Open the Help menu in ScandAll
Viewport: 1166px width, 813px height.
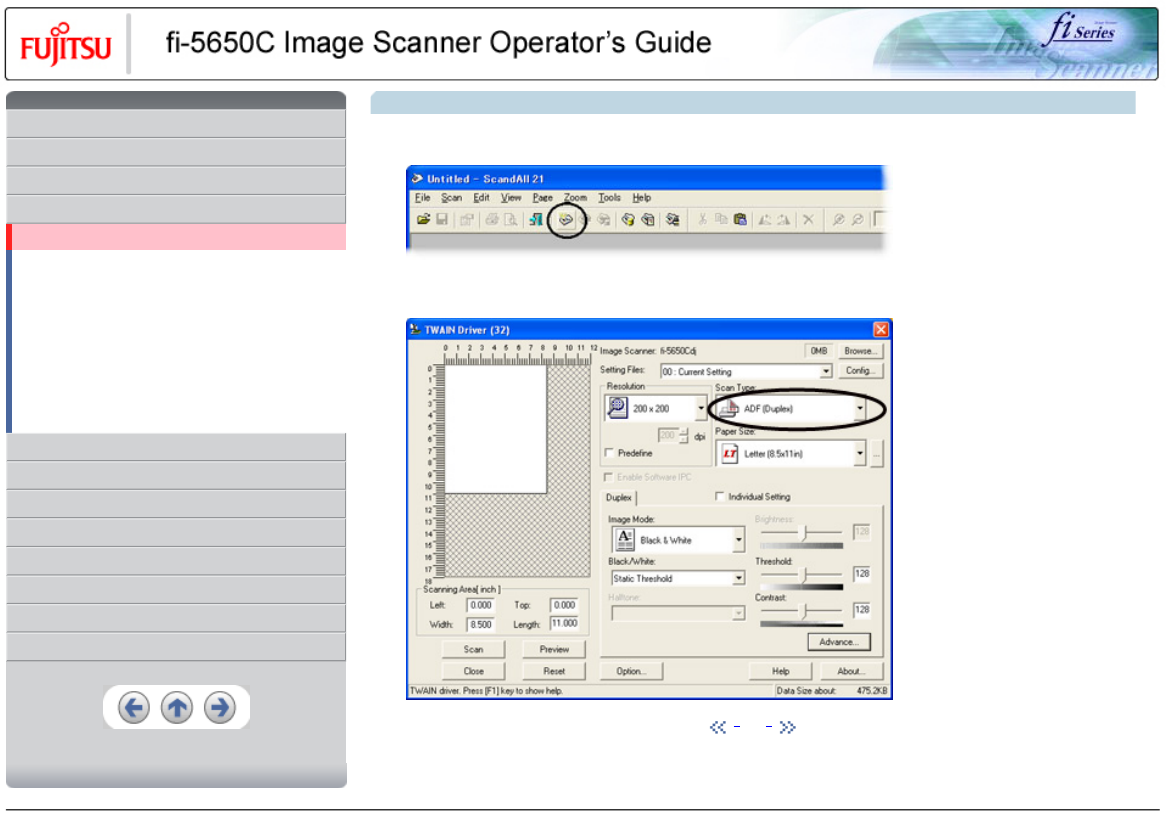pos(642,198)
